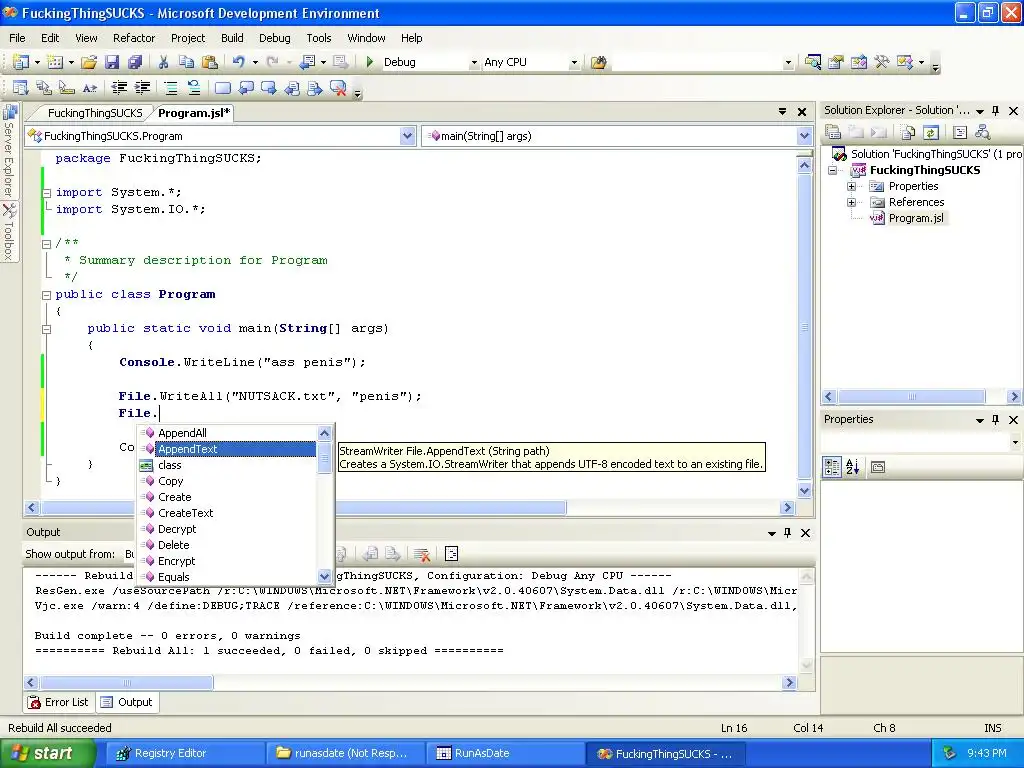Click the Paste clipboard icon
This screenshot has height=768, width=1024.
[x=210, y=62]
